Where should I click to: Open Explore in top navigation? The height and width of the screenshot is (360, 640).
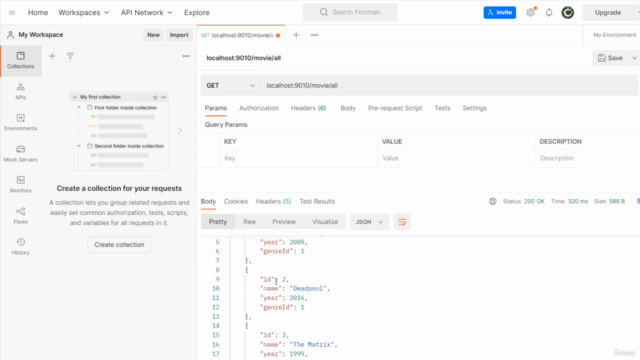click(197, 13)
